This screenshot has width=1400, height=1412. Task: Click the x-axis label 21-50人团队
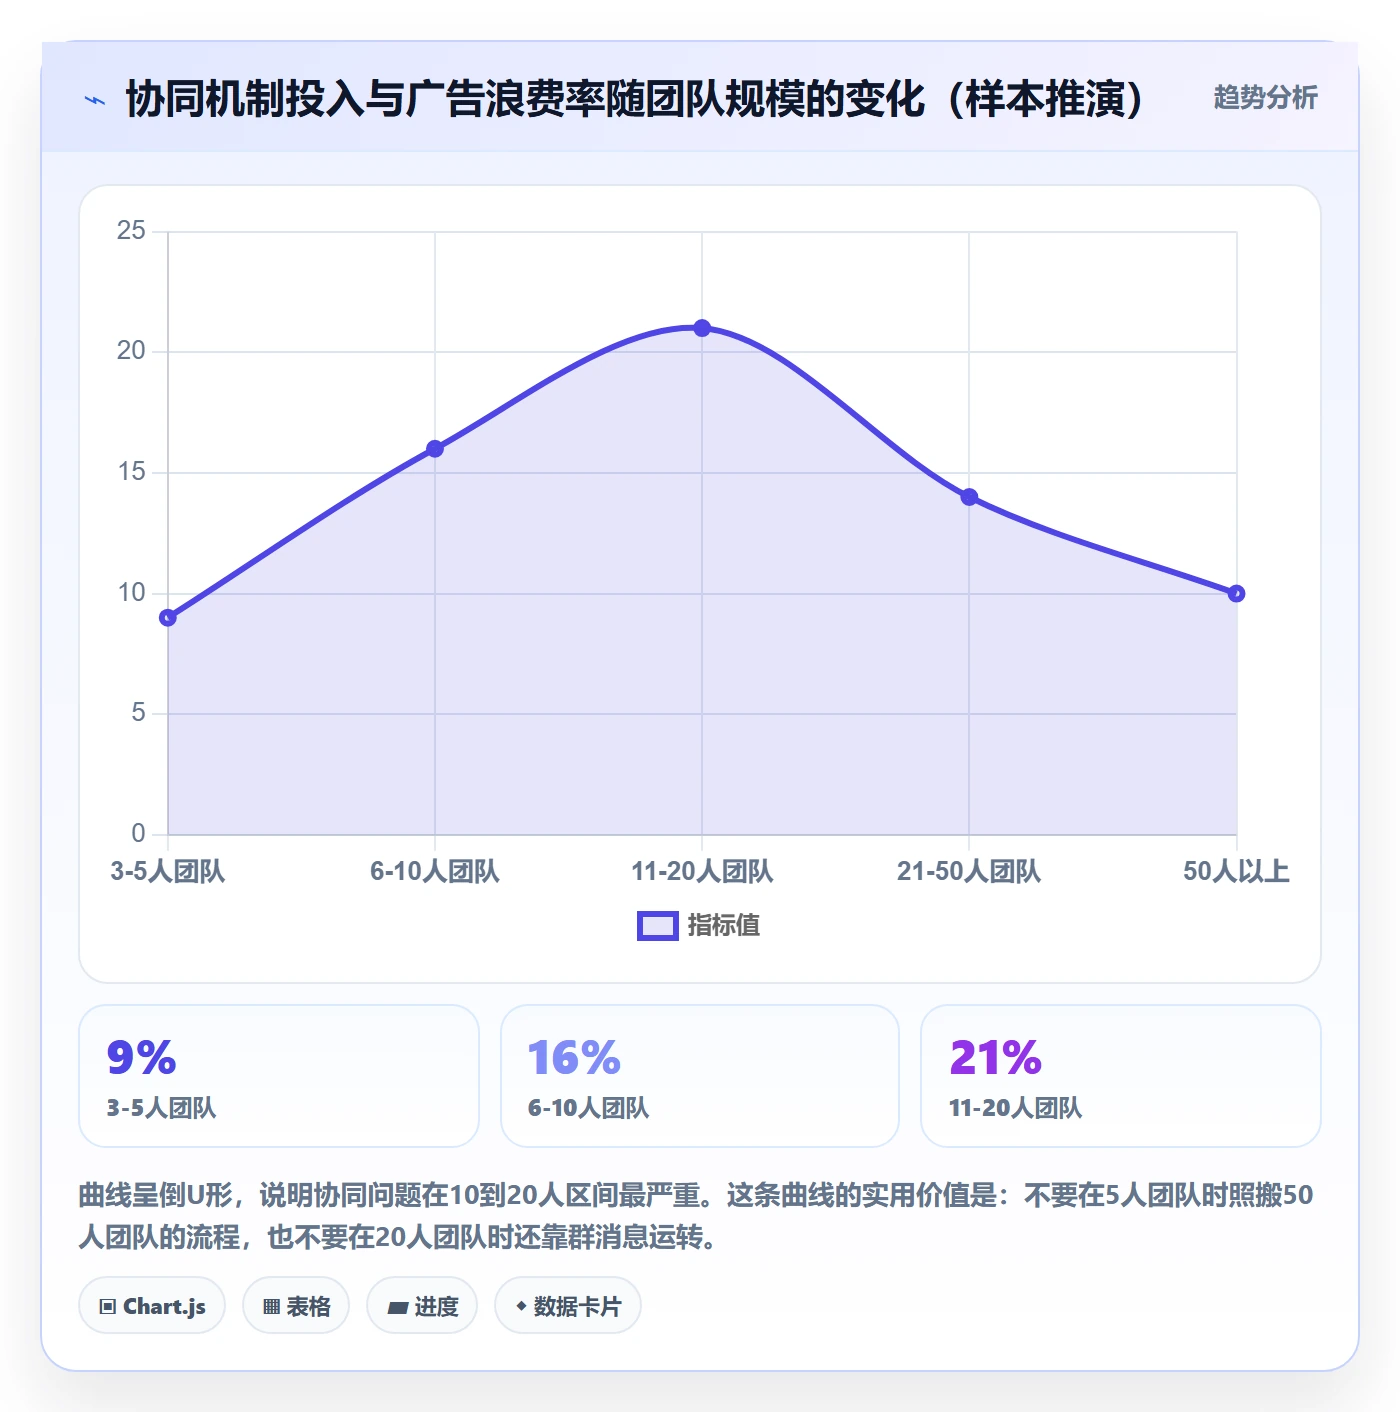click(969, 871)
